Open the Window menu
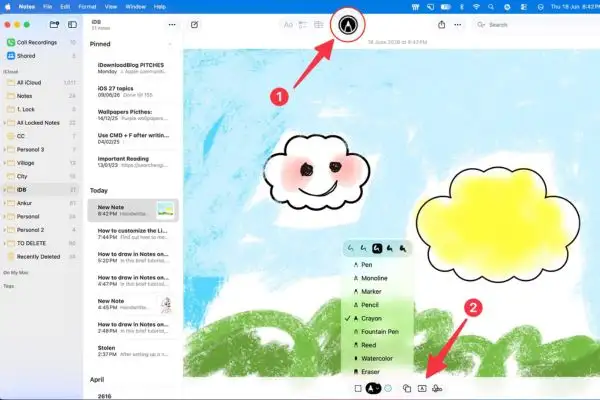This screenshot has height=400, width=600. point(135,7)
